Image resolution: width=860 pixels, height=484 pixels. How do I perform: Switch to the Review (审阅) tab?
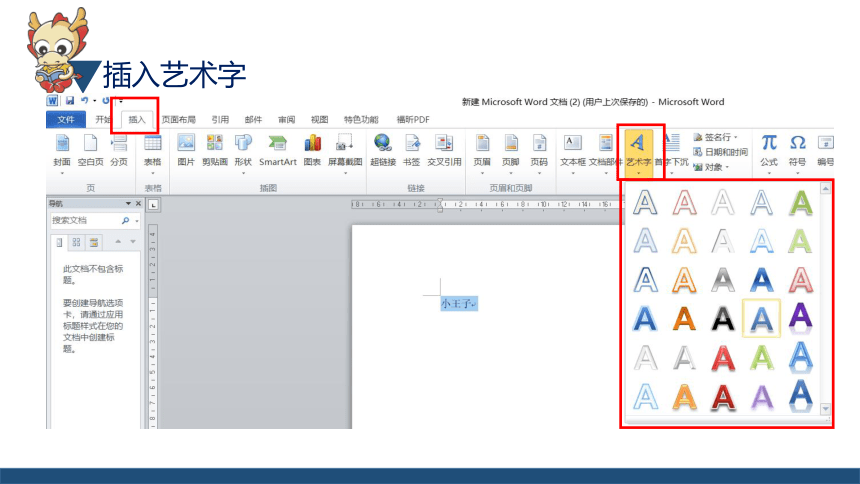[x=286, y=120]
